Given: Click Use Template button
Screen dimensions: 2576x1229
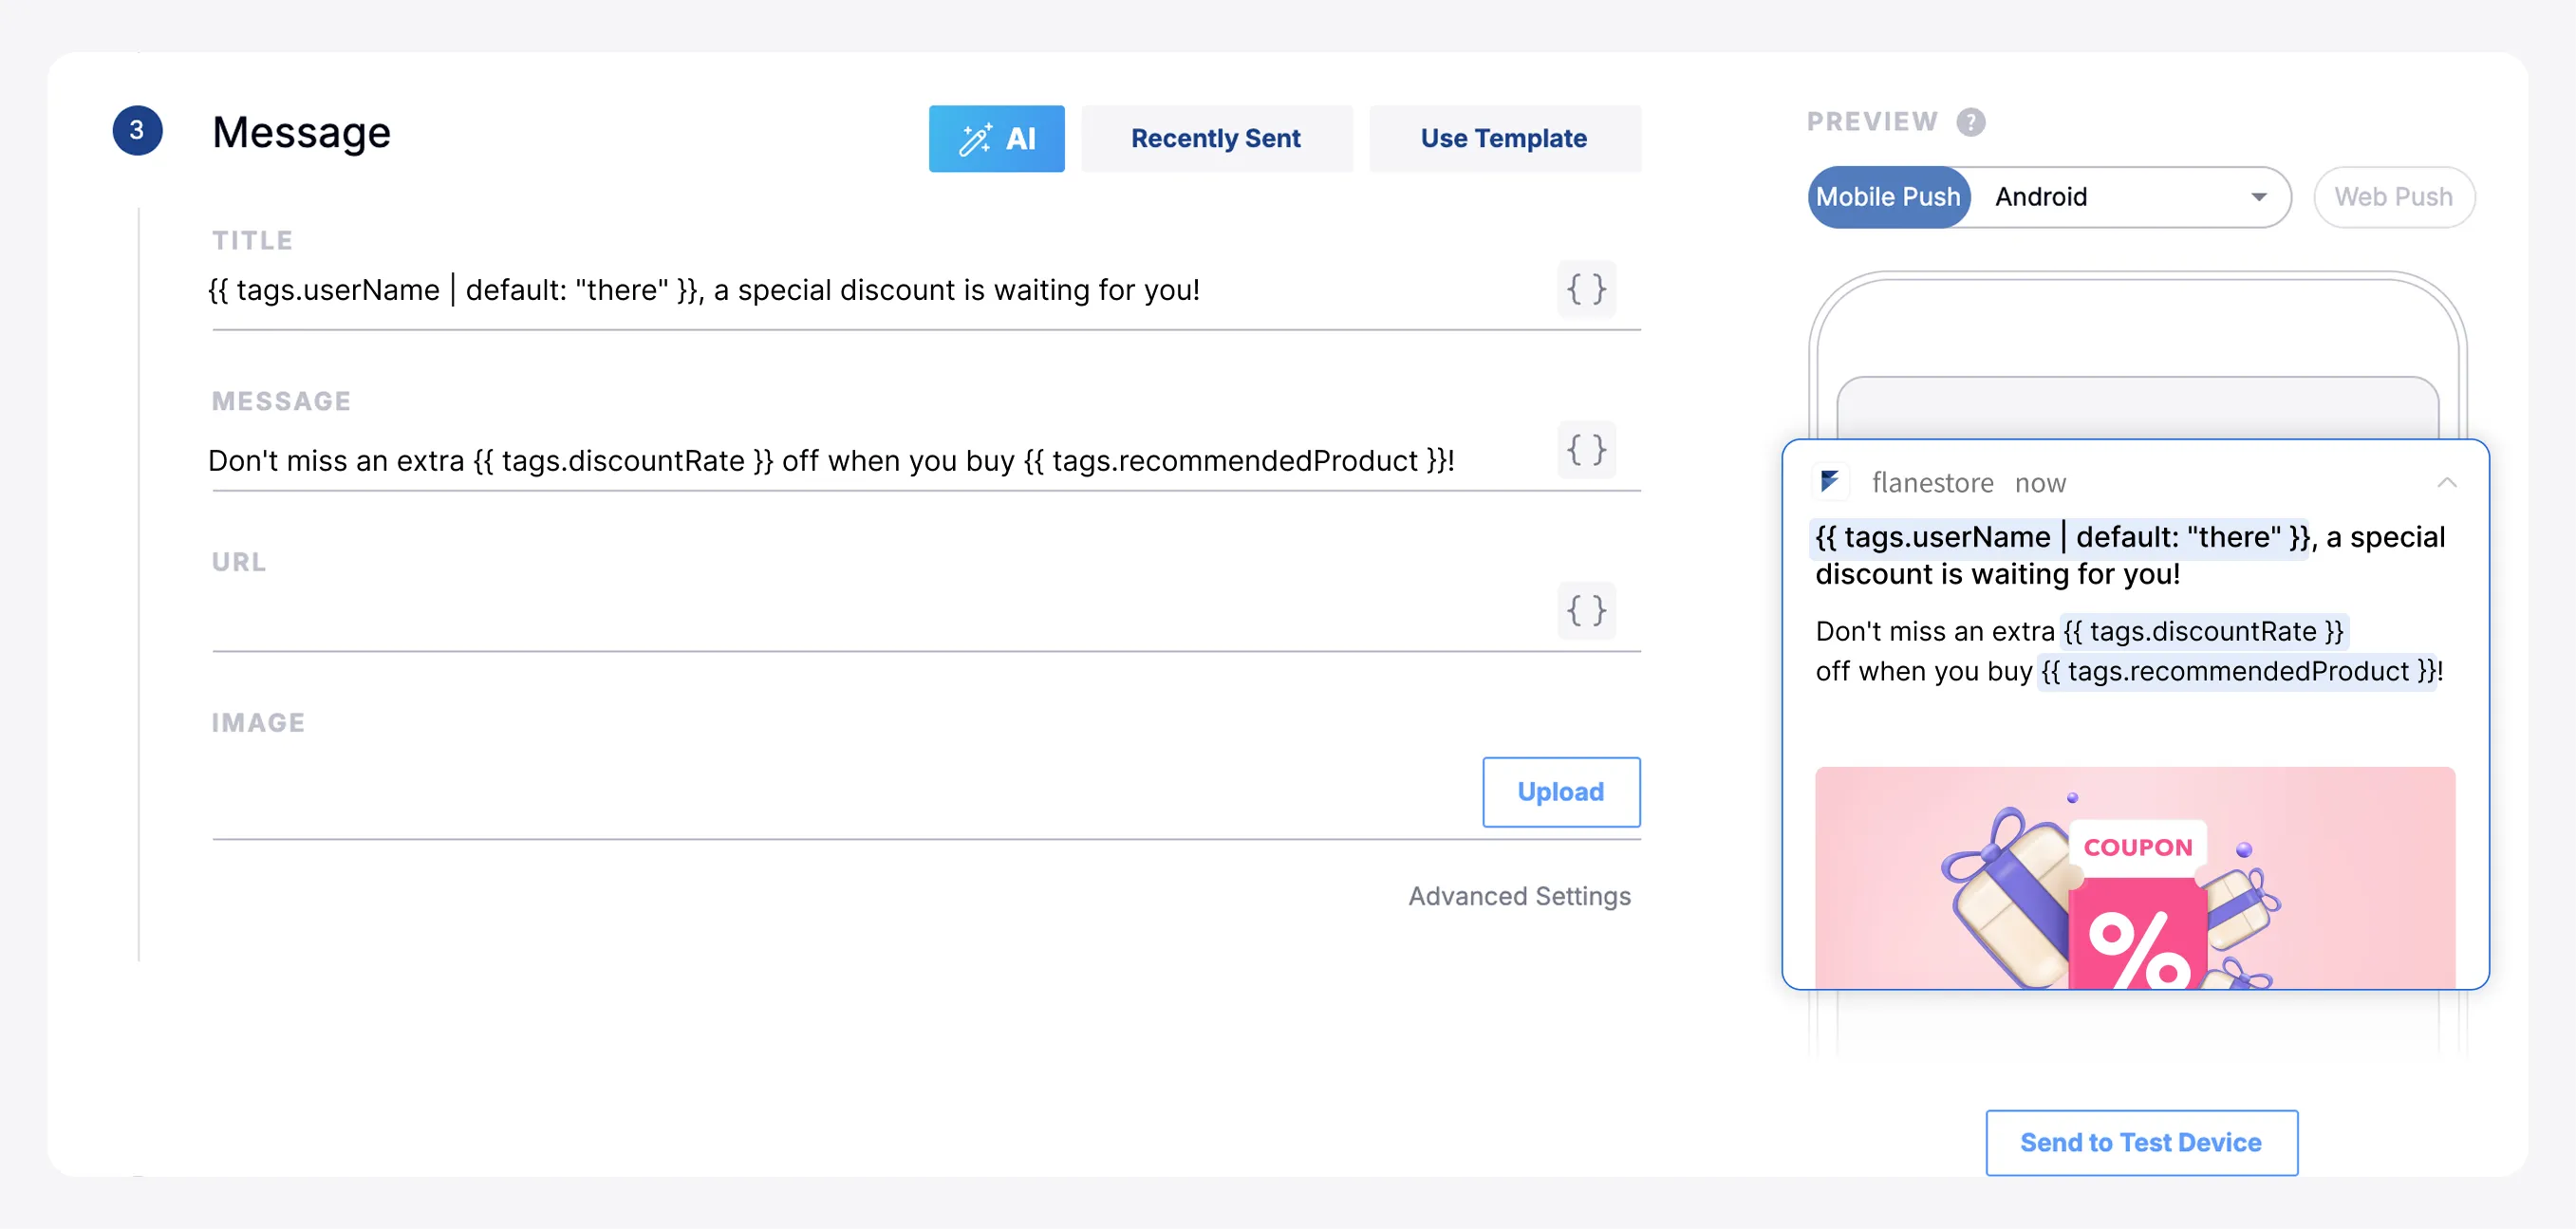Looking at the screenshot, I should [1504, 138].
